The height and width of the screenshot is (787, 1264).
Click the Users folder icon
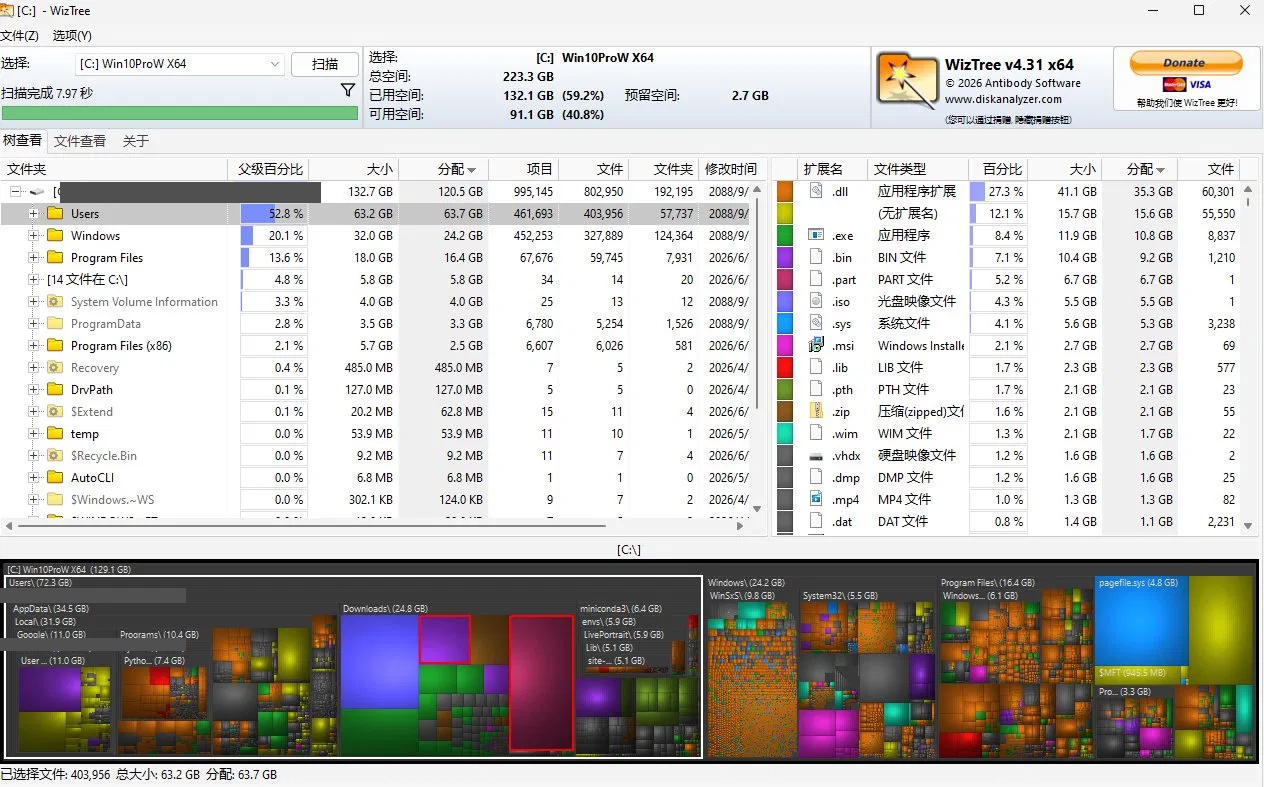(x=55, y=214)
